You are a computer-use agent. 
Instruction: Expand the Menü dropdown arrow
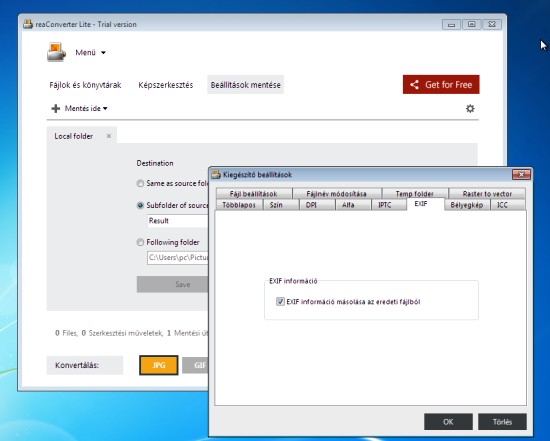103,53
